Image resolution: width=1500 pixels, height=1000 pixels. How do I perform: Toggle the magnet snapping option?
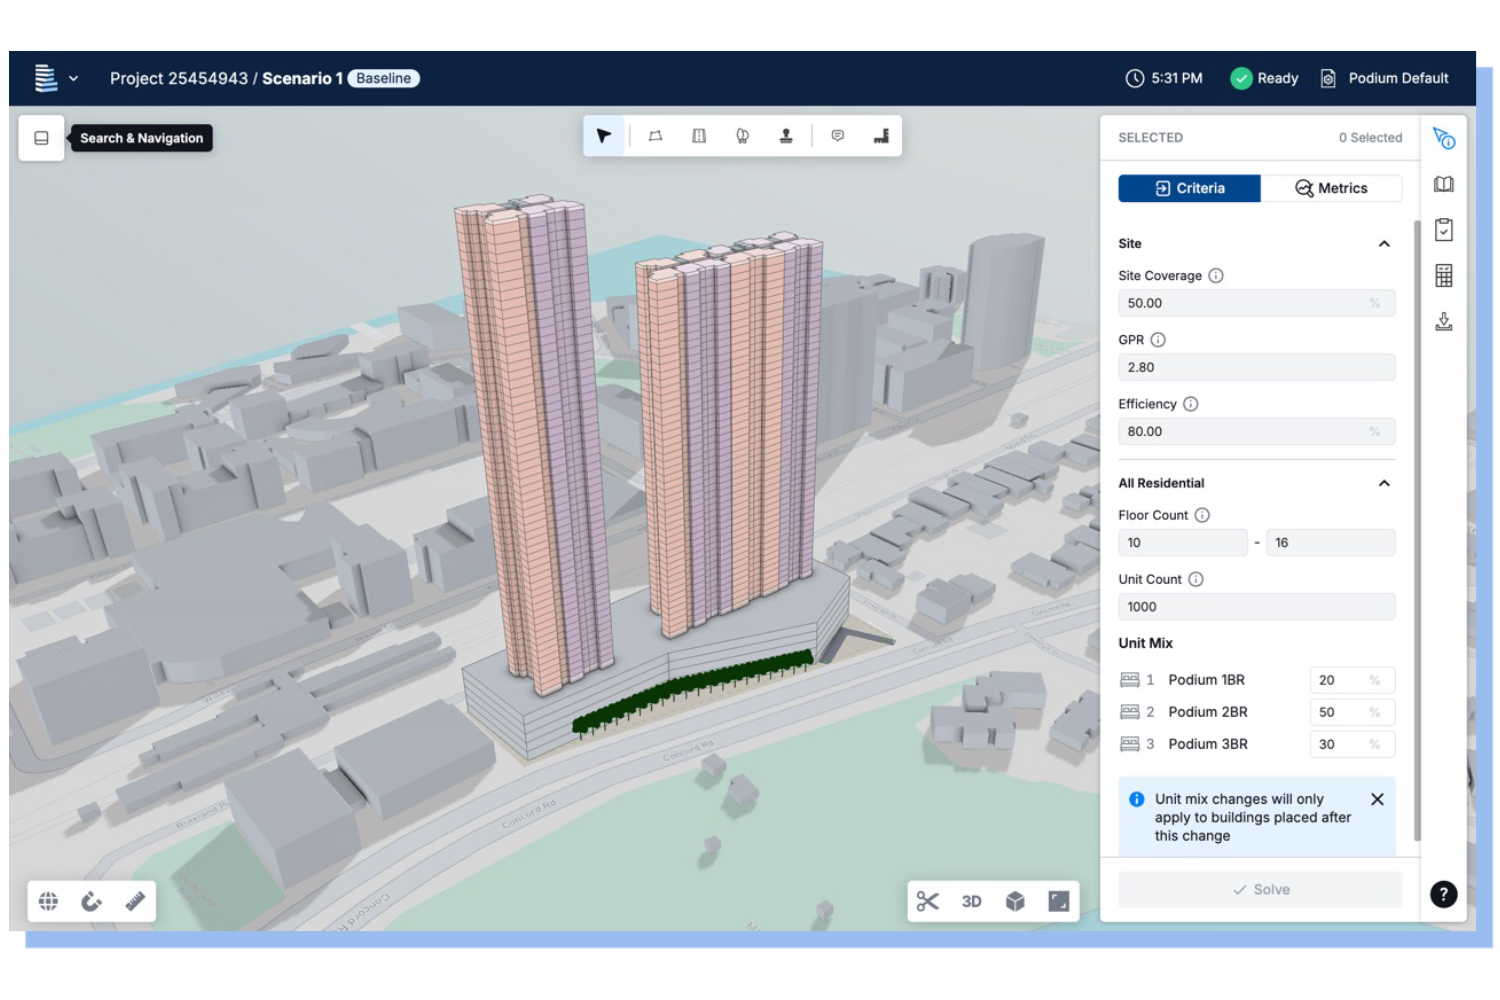point(91,902)
